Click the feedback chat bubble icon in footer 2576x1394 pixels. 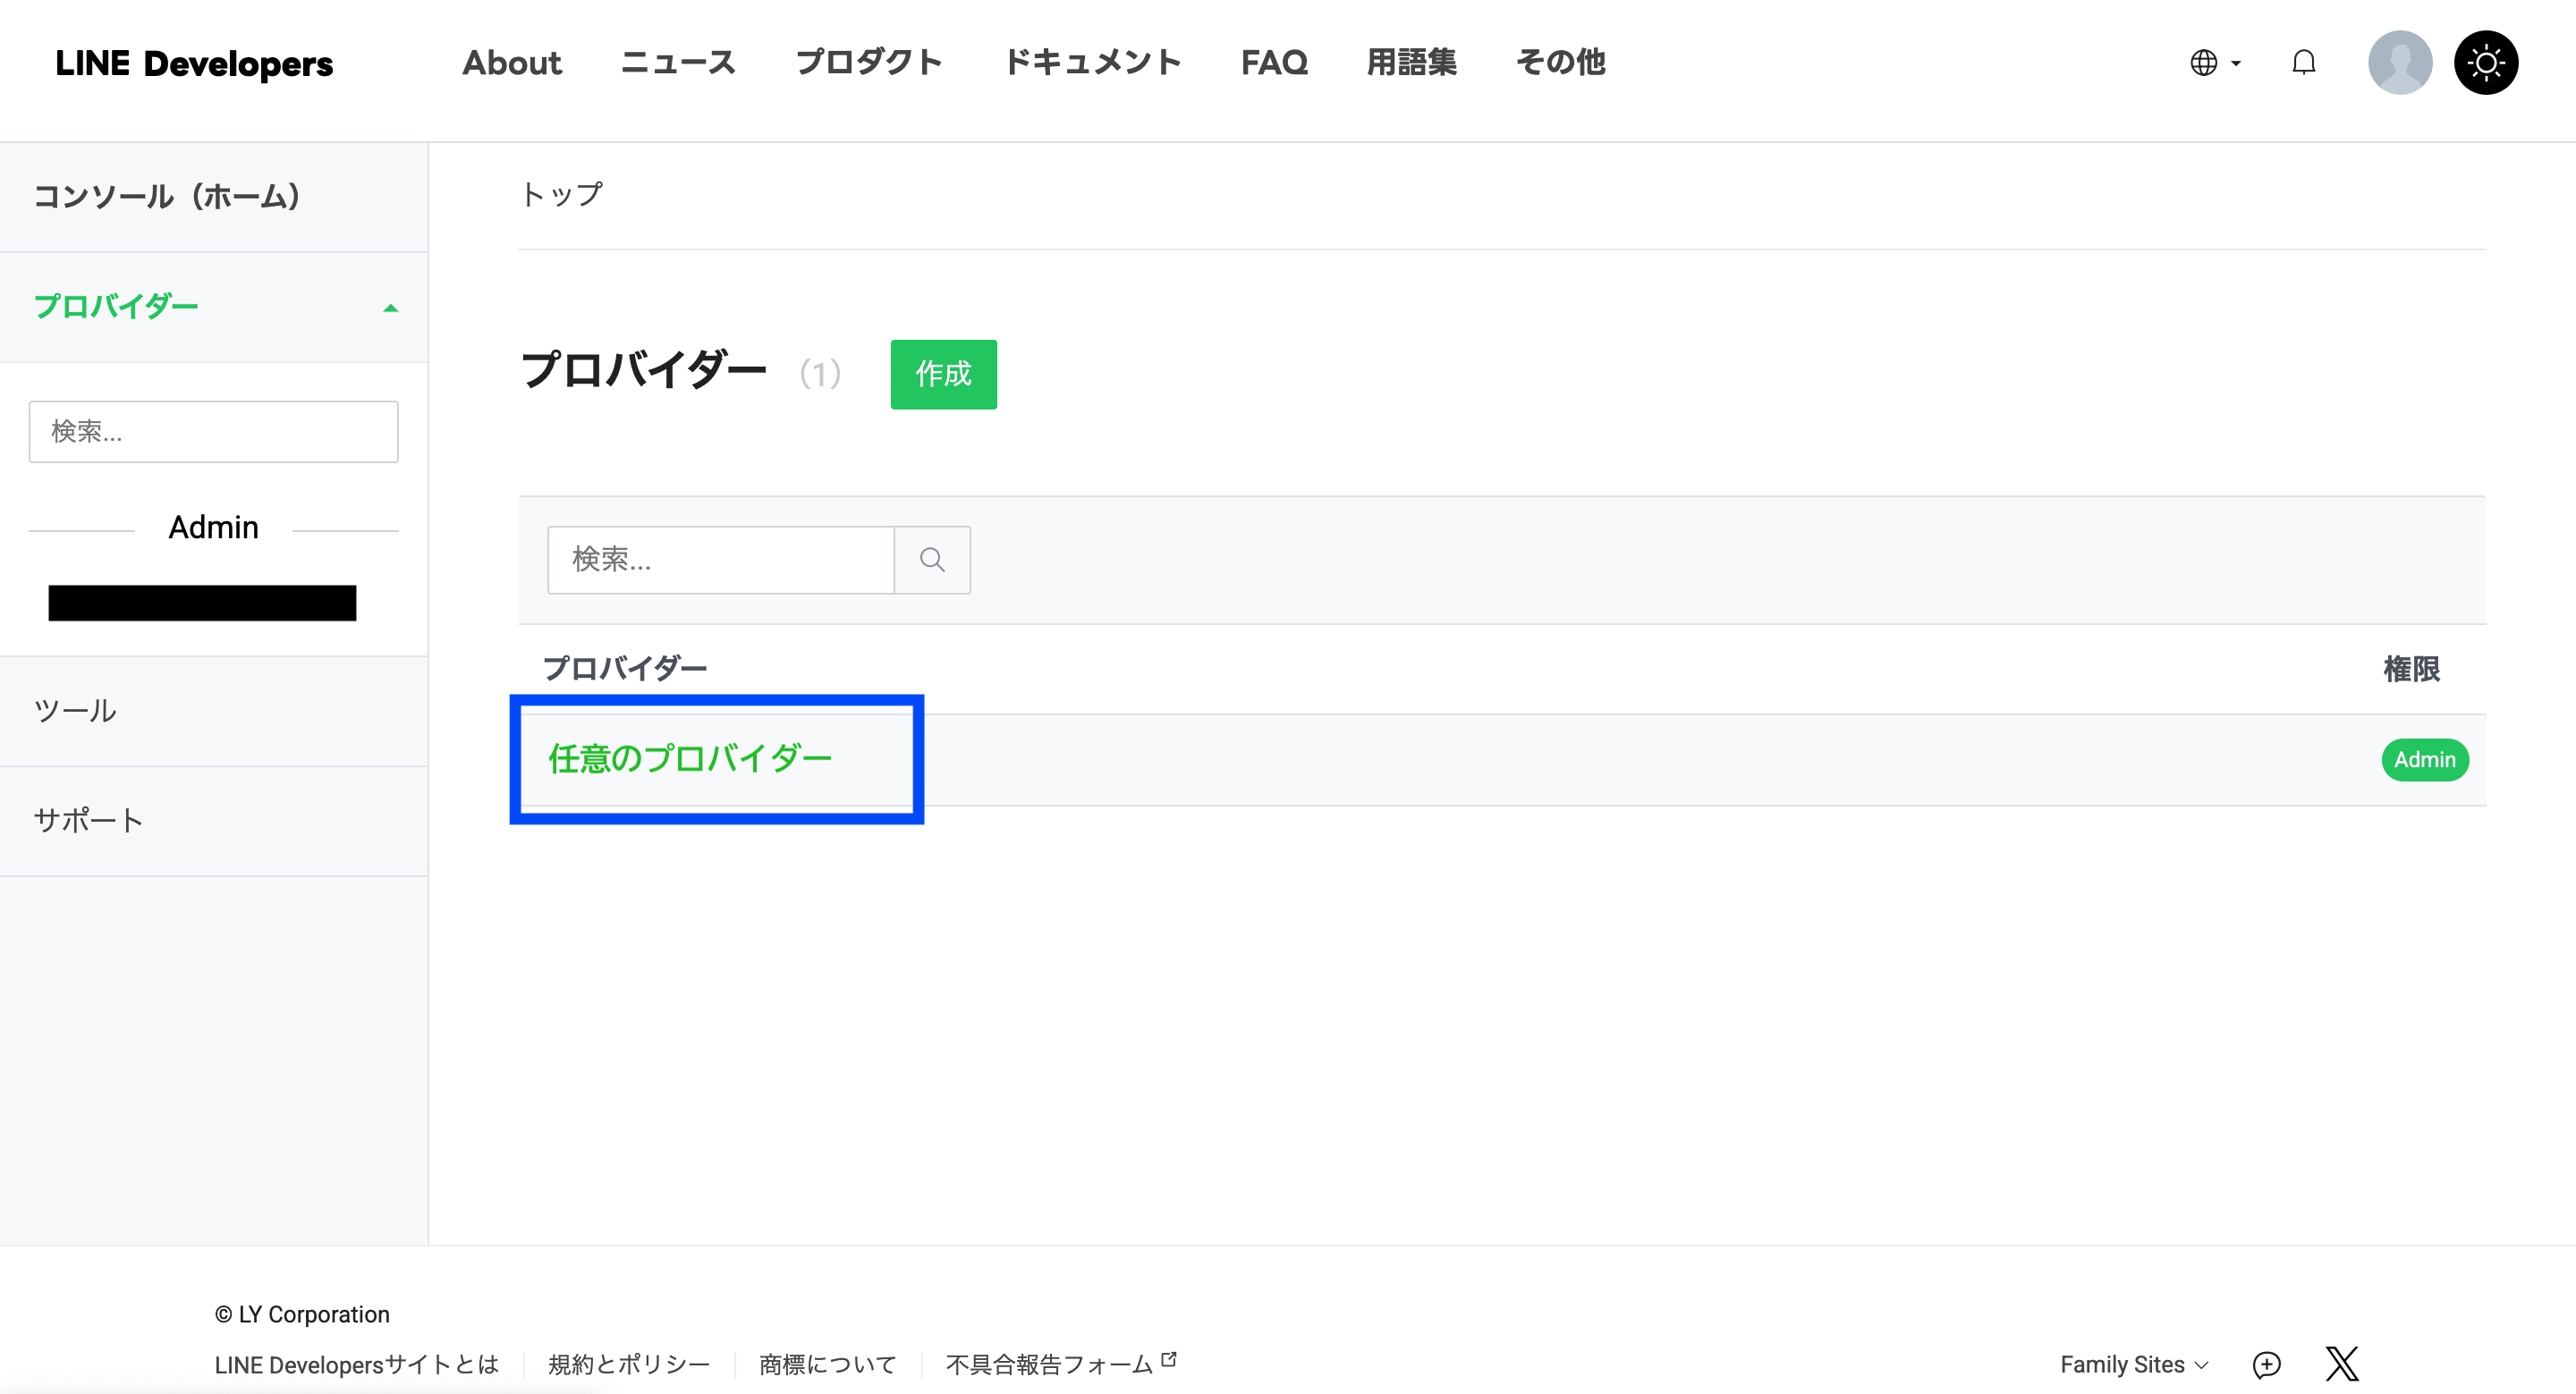pos(2266,1364)
